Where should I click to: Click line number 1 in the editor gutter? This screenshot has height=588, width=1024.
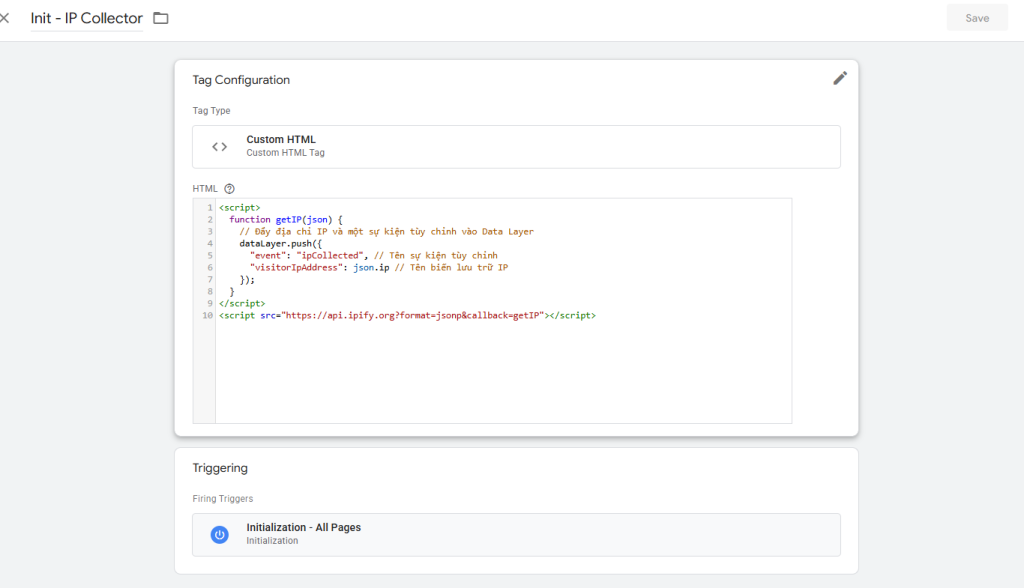coord(209,207)
